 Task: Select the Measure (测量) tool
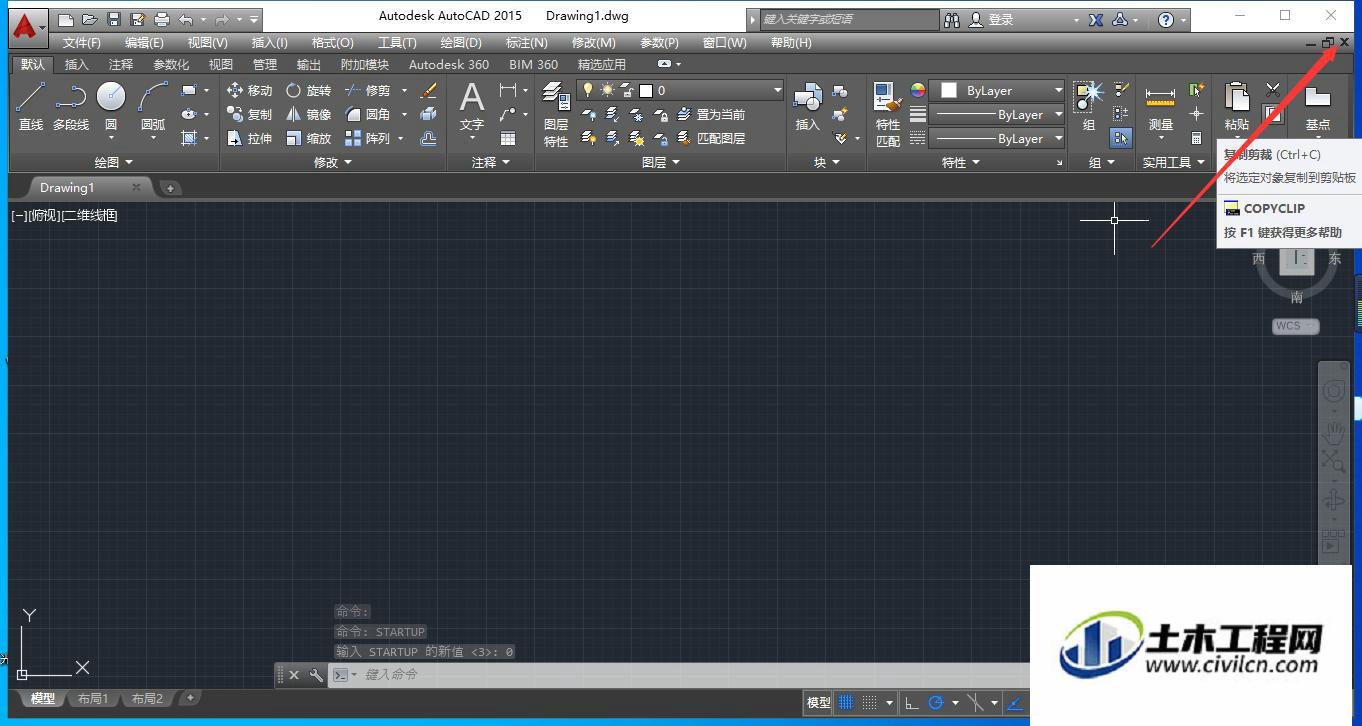coord(1160,107)
